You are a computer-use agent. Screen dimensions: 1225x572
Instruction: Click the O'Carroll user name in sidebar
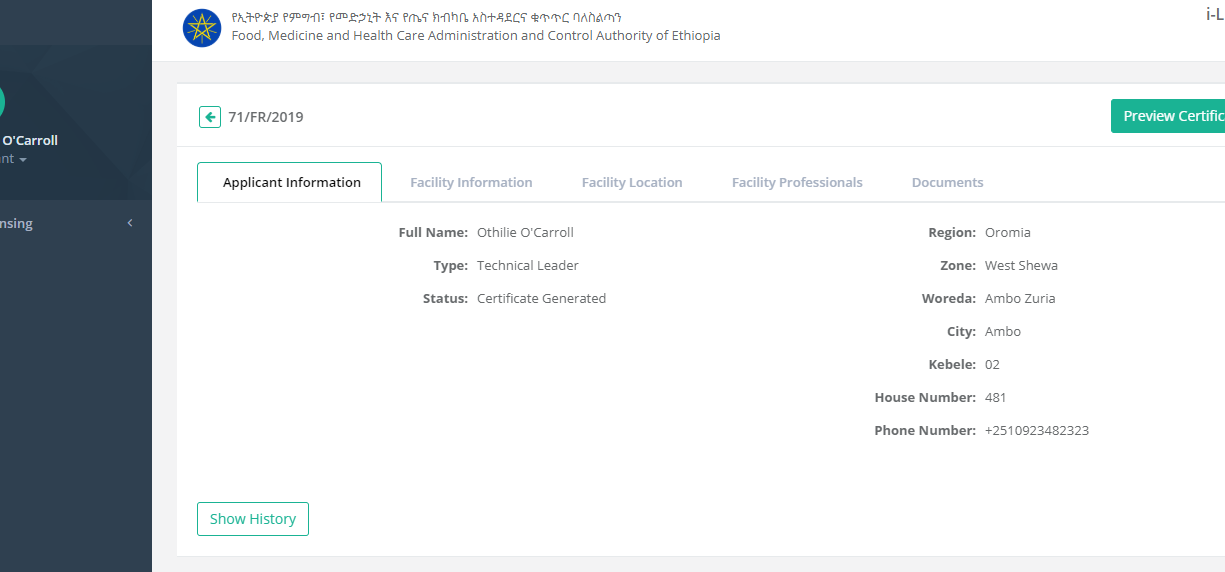[x=29, y=140]
